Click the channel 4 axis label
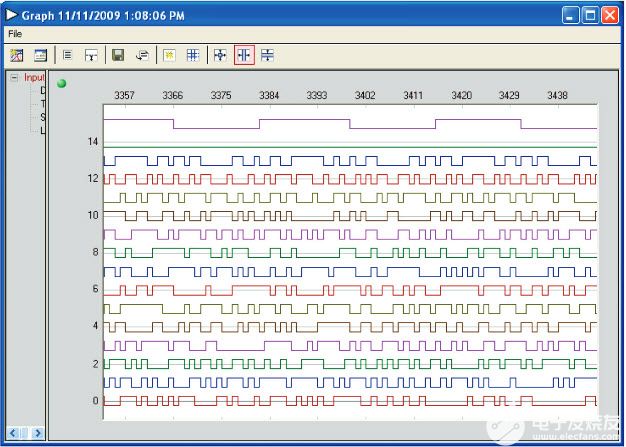This screenshot has width=626, height=447. click(95, 326)
